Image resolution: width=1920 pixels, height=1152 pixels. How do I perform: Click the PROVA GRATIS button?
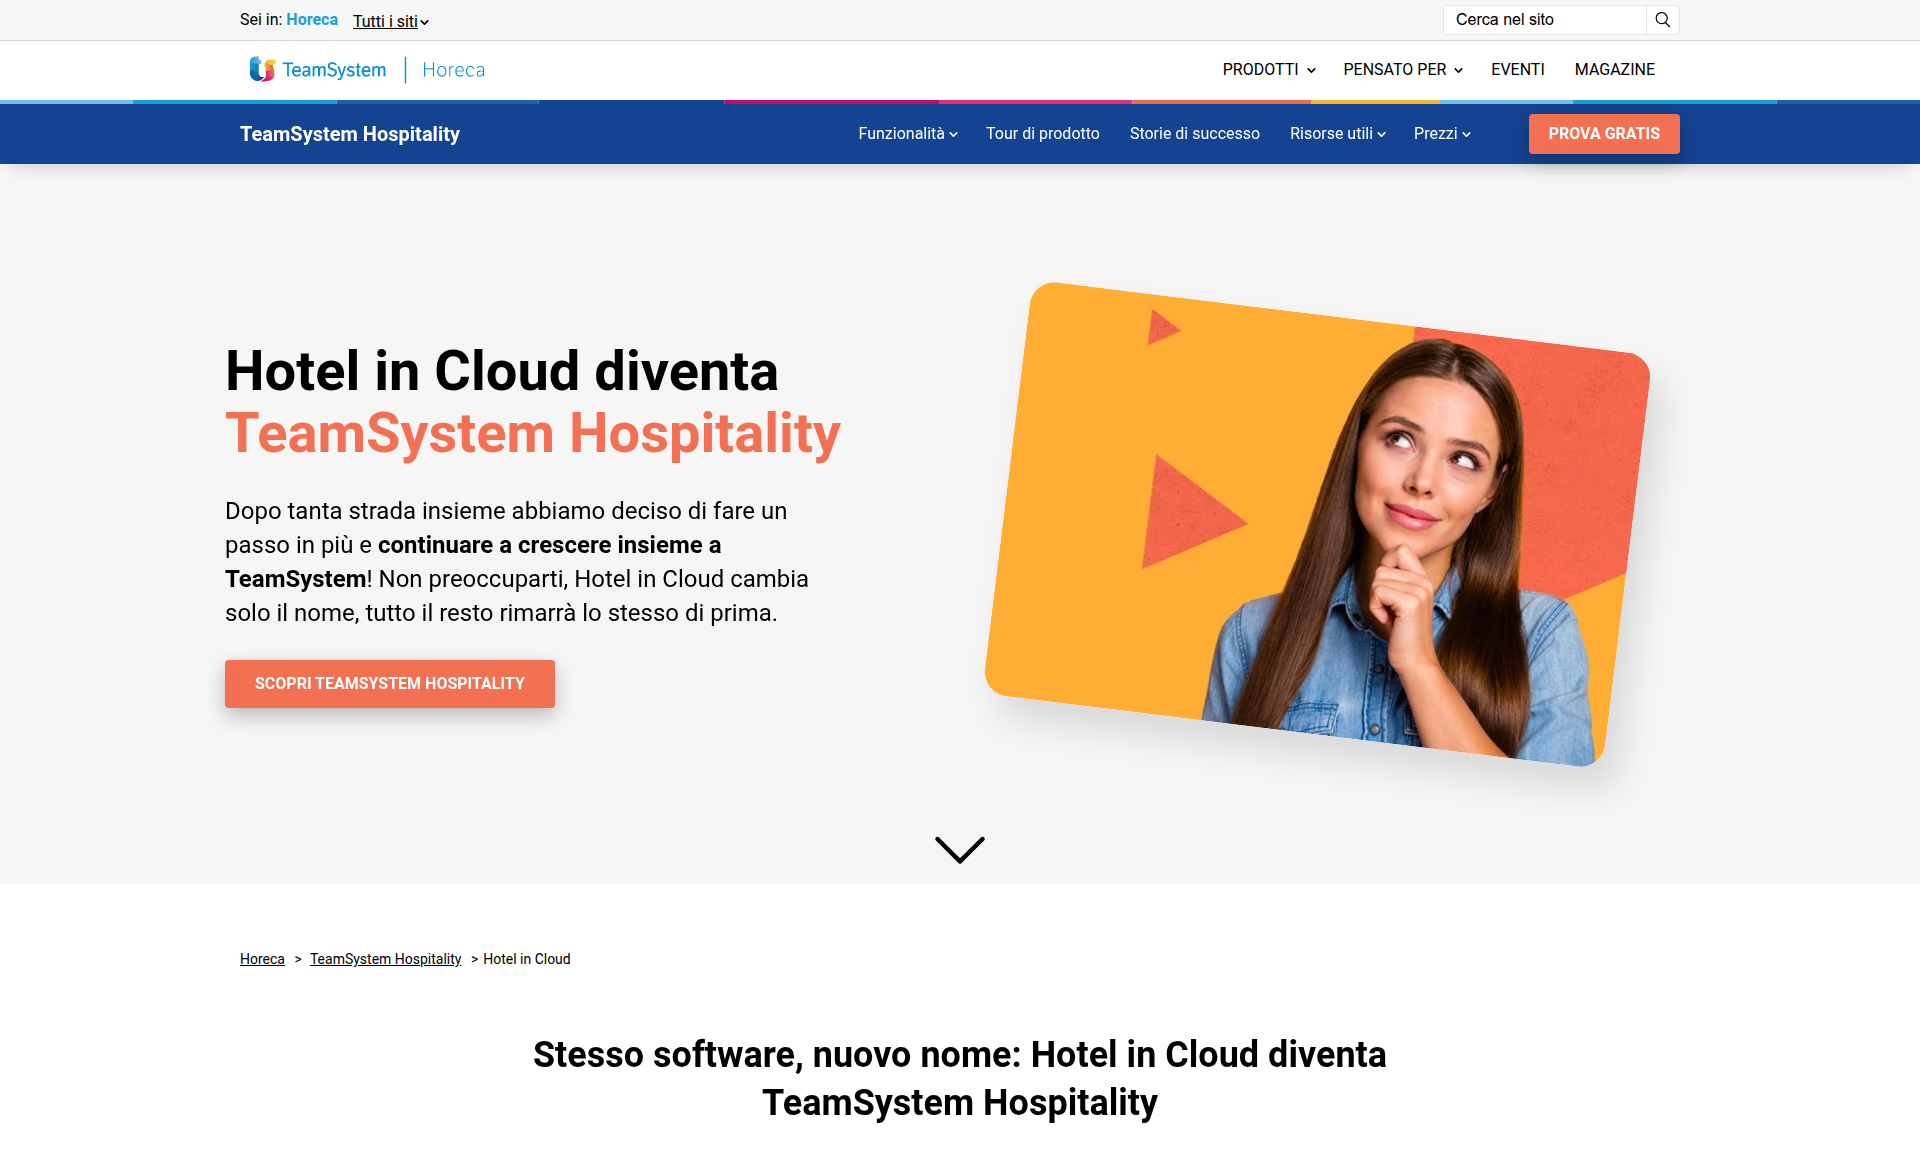(x=1604, y=133)
